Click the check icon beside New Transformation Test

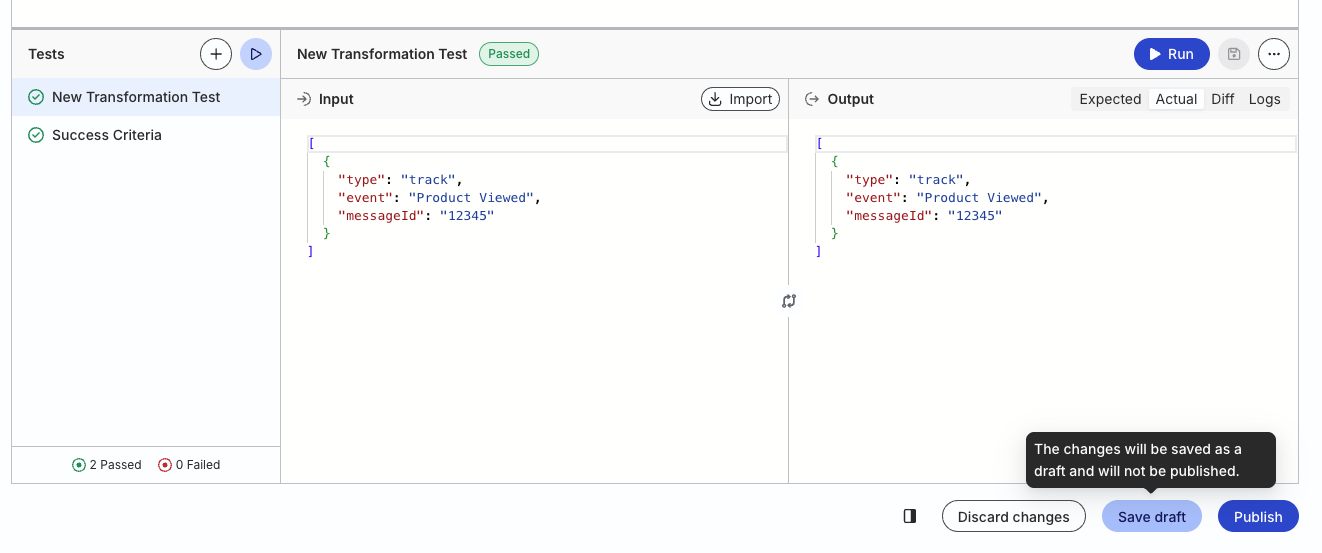point(36,97)
